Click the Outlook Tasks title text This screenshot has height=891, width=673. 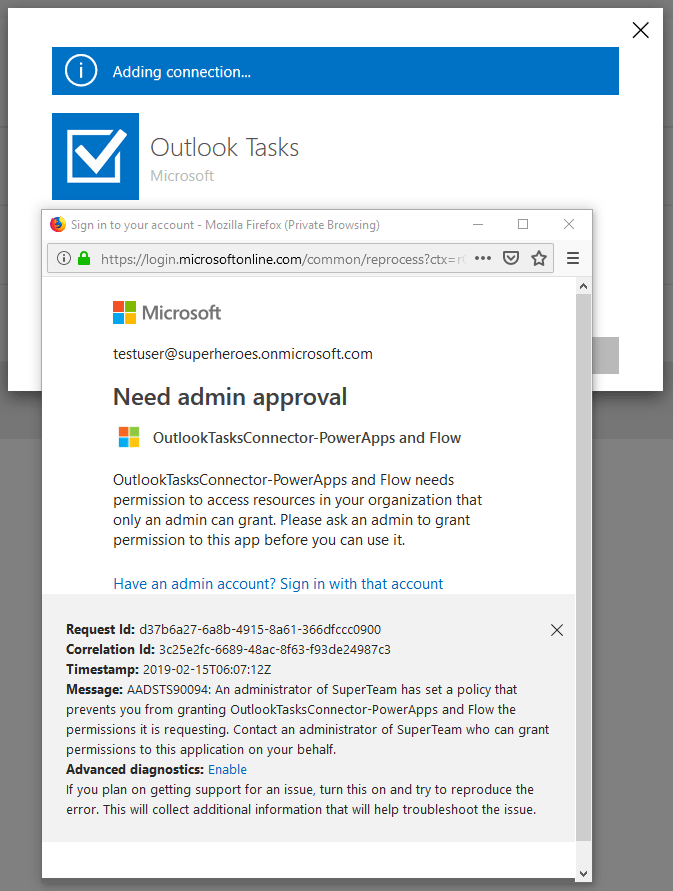pyautogui.click(x=225, y=147)
